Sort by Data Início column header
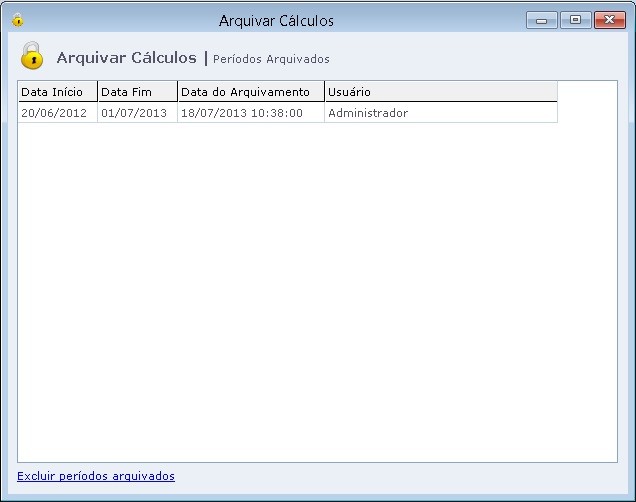Screen dimensions: 636x502 coord(57,92)
